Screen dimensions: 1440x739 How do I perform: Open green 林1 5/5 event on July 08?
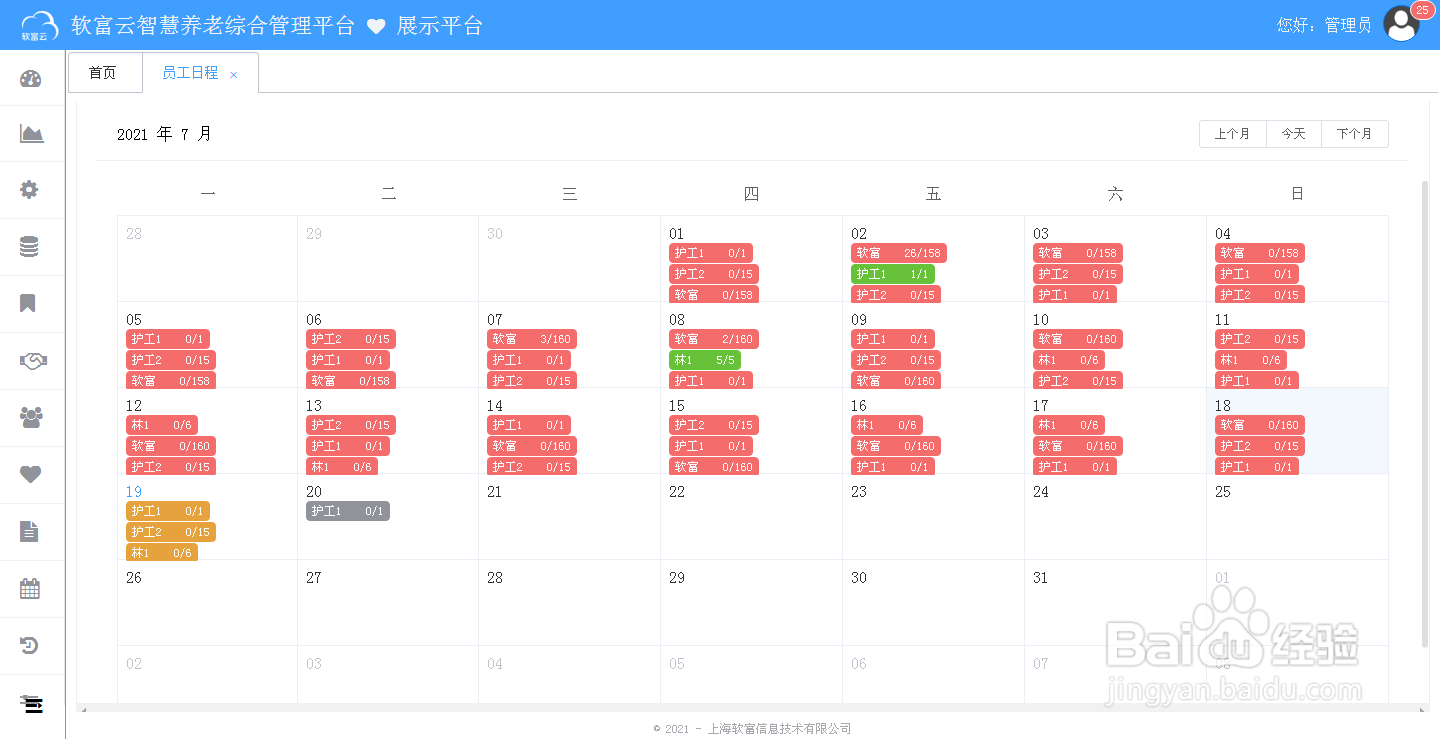705,360
